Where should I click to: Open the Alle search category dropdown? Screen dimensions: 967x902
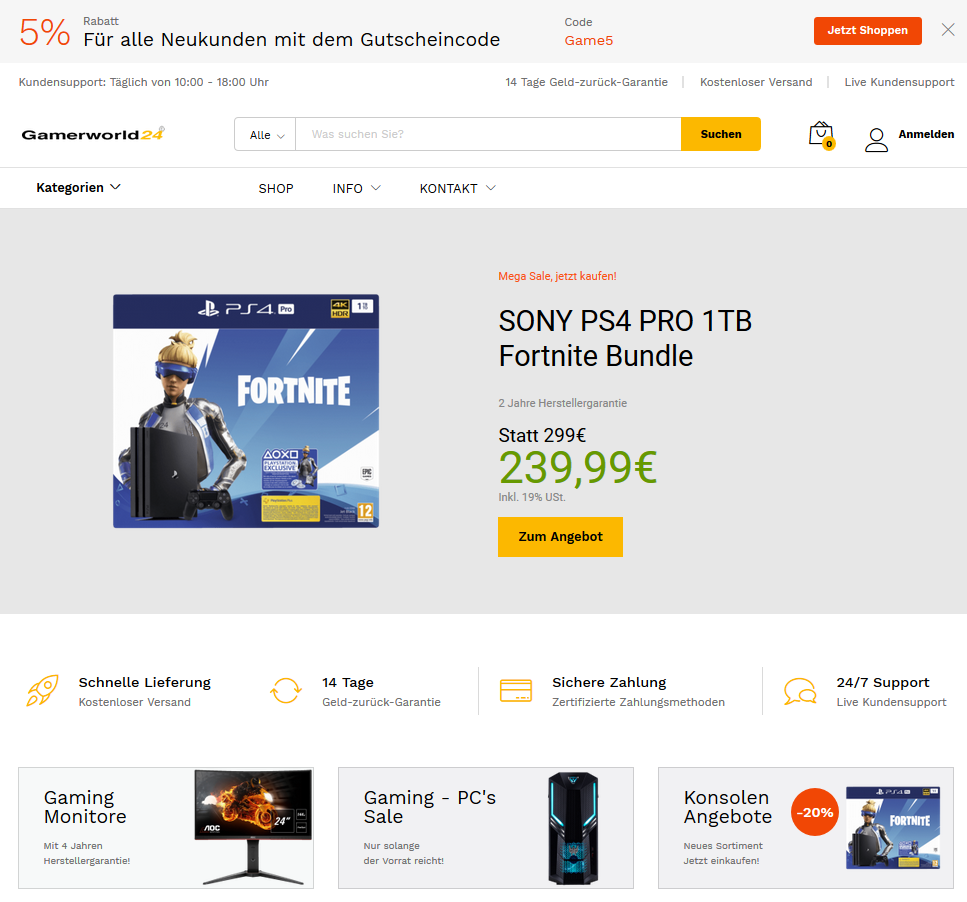coord(266,134)
